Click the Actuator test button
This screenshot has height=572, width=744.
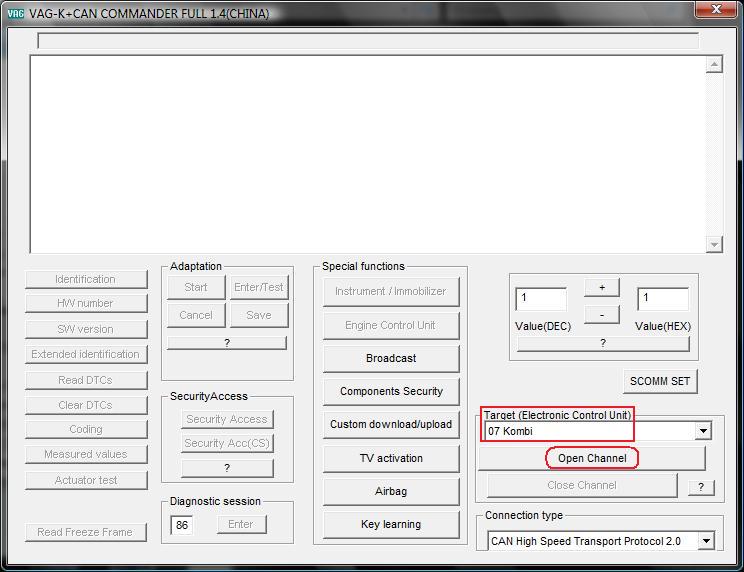86,480
